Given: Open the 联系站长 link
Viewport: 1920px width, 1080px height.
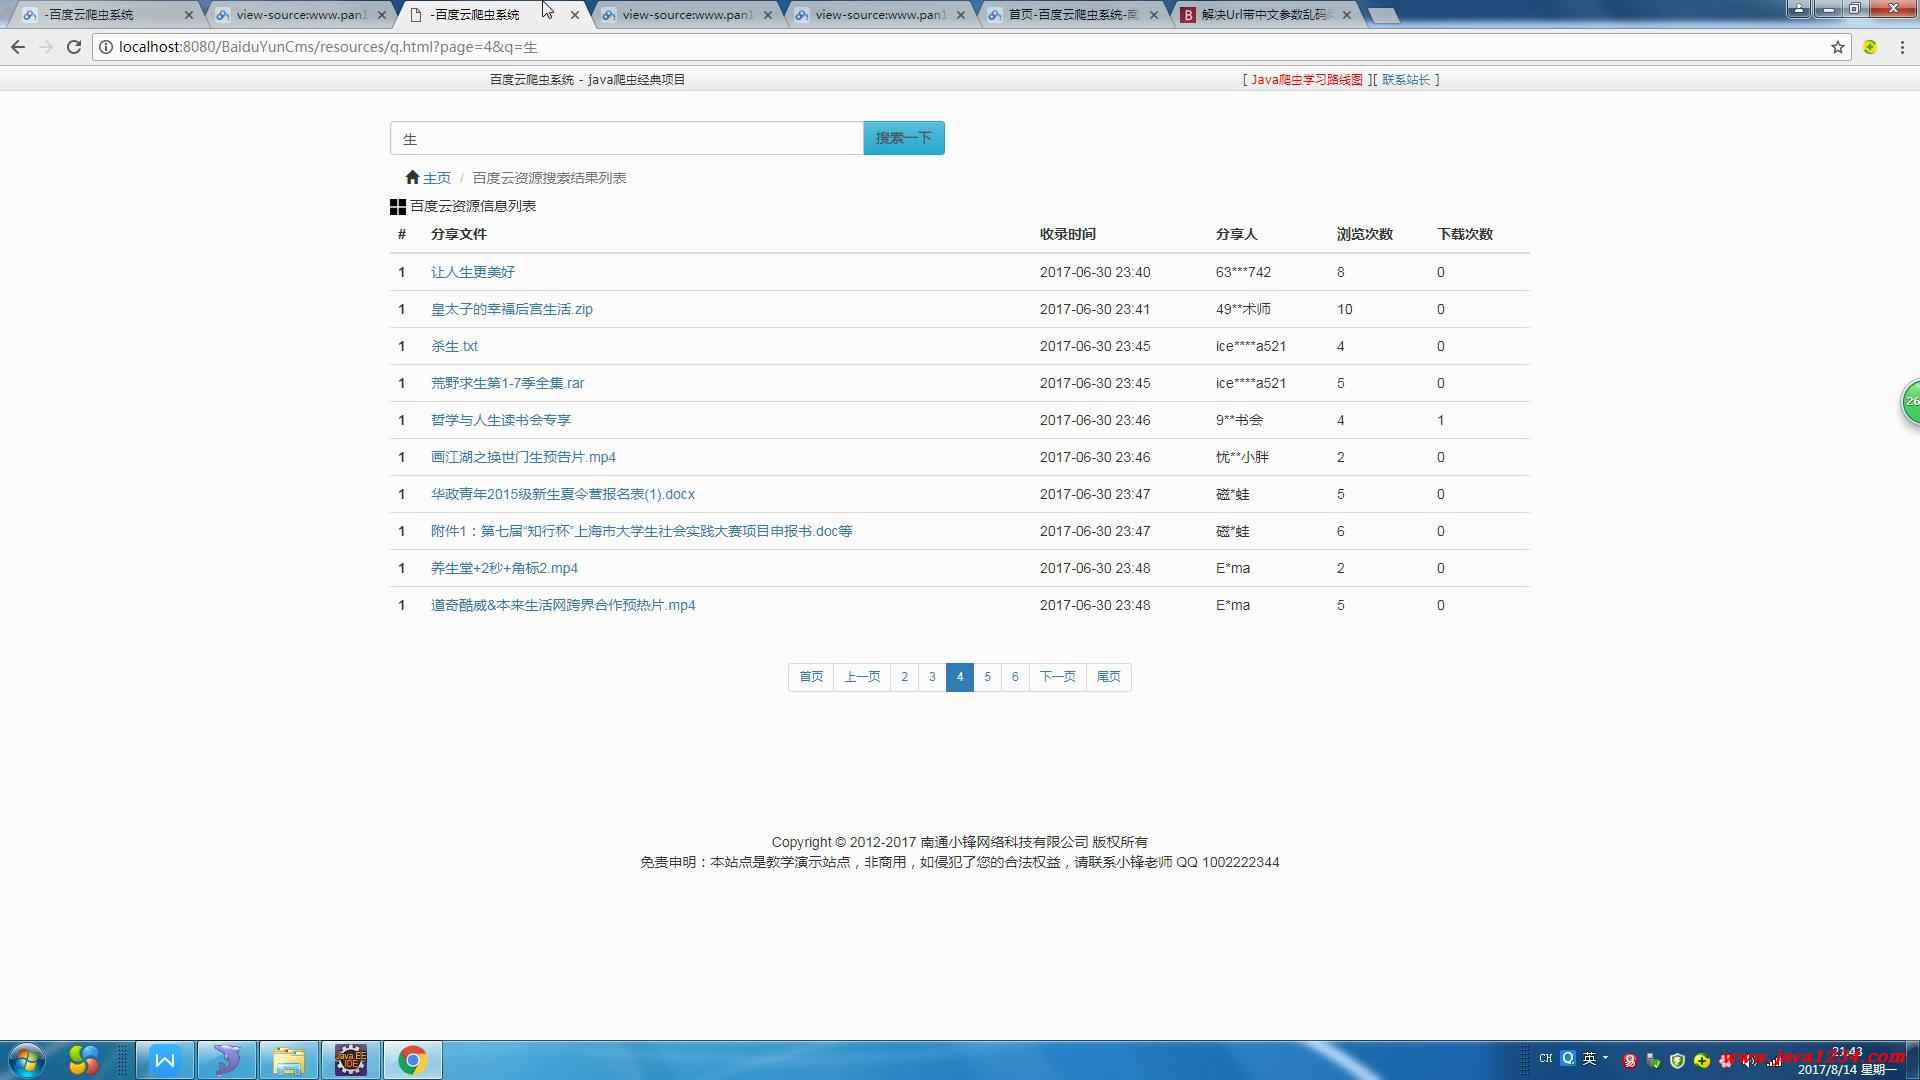Looking at the screenshot, I should point(1406,79).
